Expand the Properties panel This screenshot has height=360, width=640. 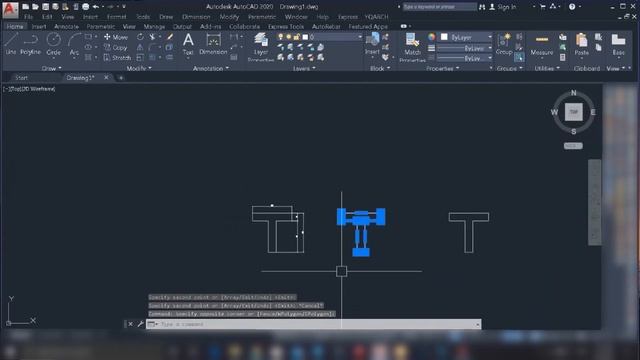click(442, 68)
